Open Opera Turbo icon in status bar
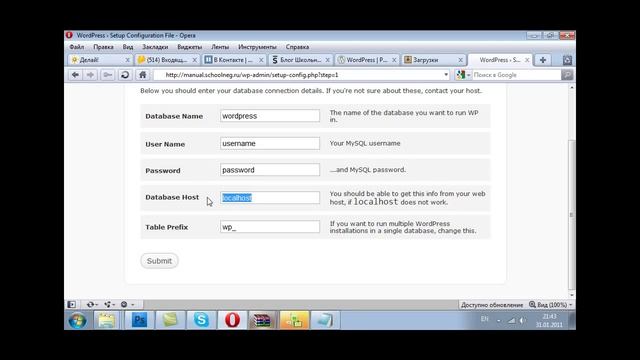Viewport: 640px width, 360px height. point(127,304)
